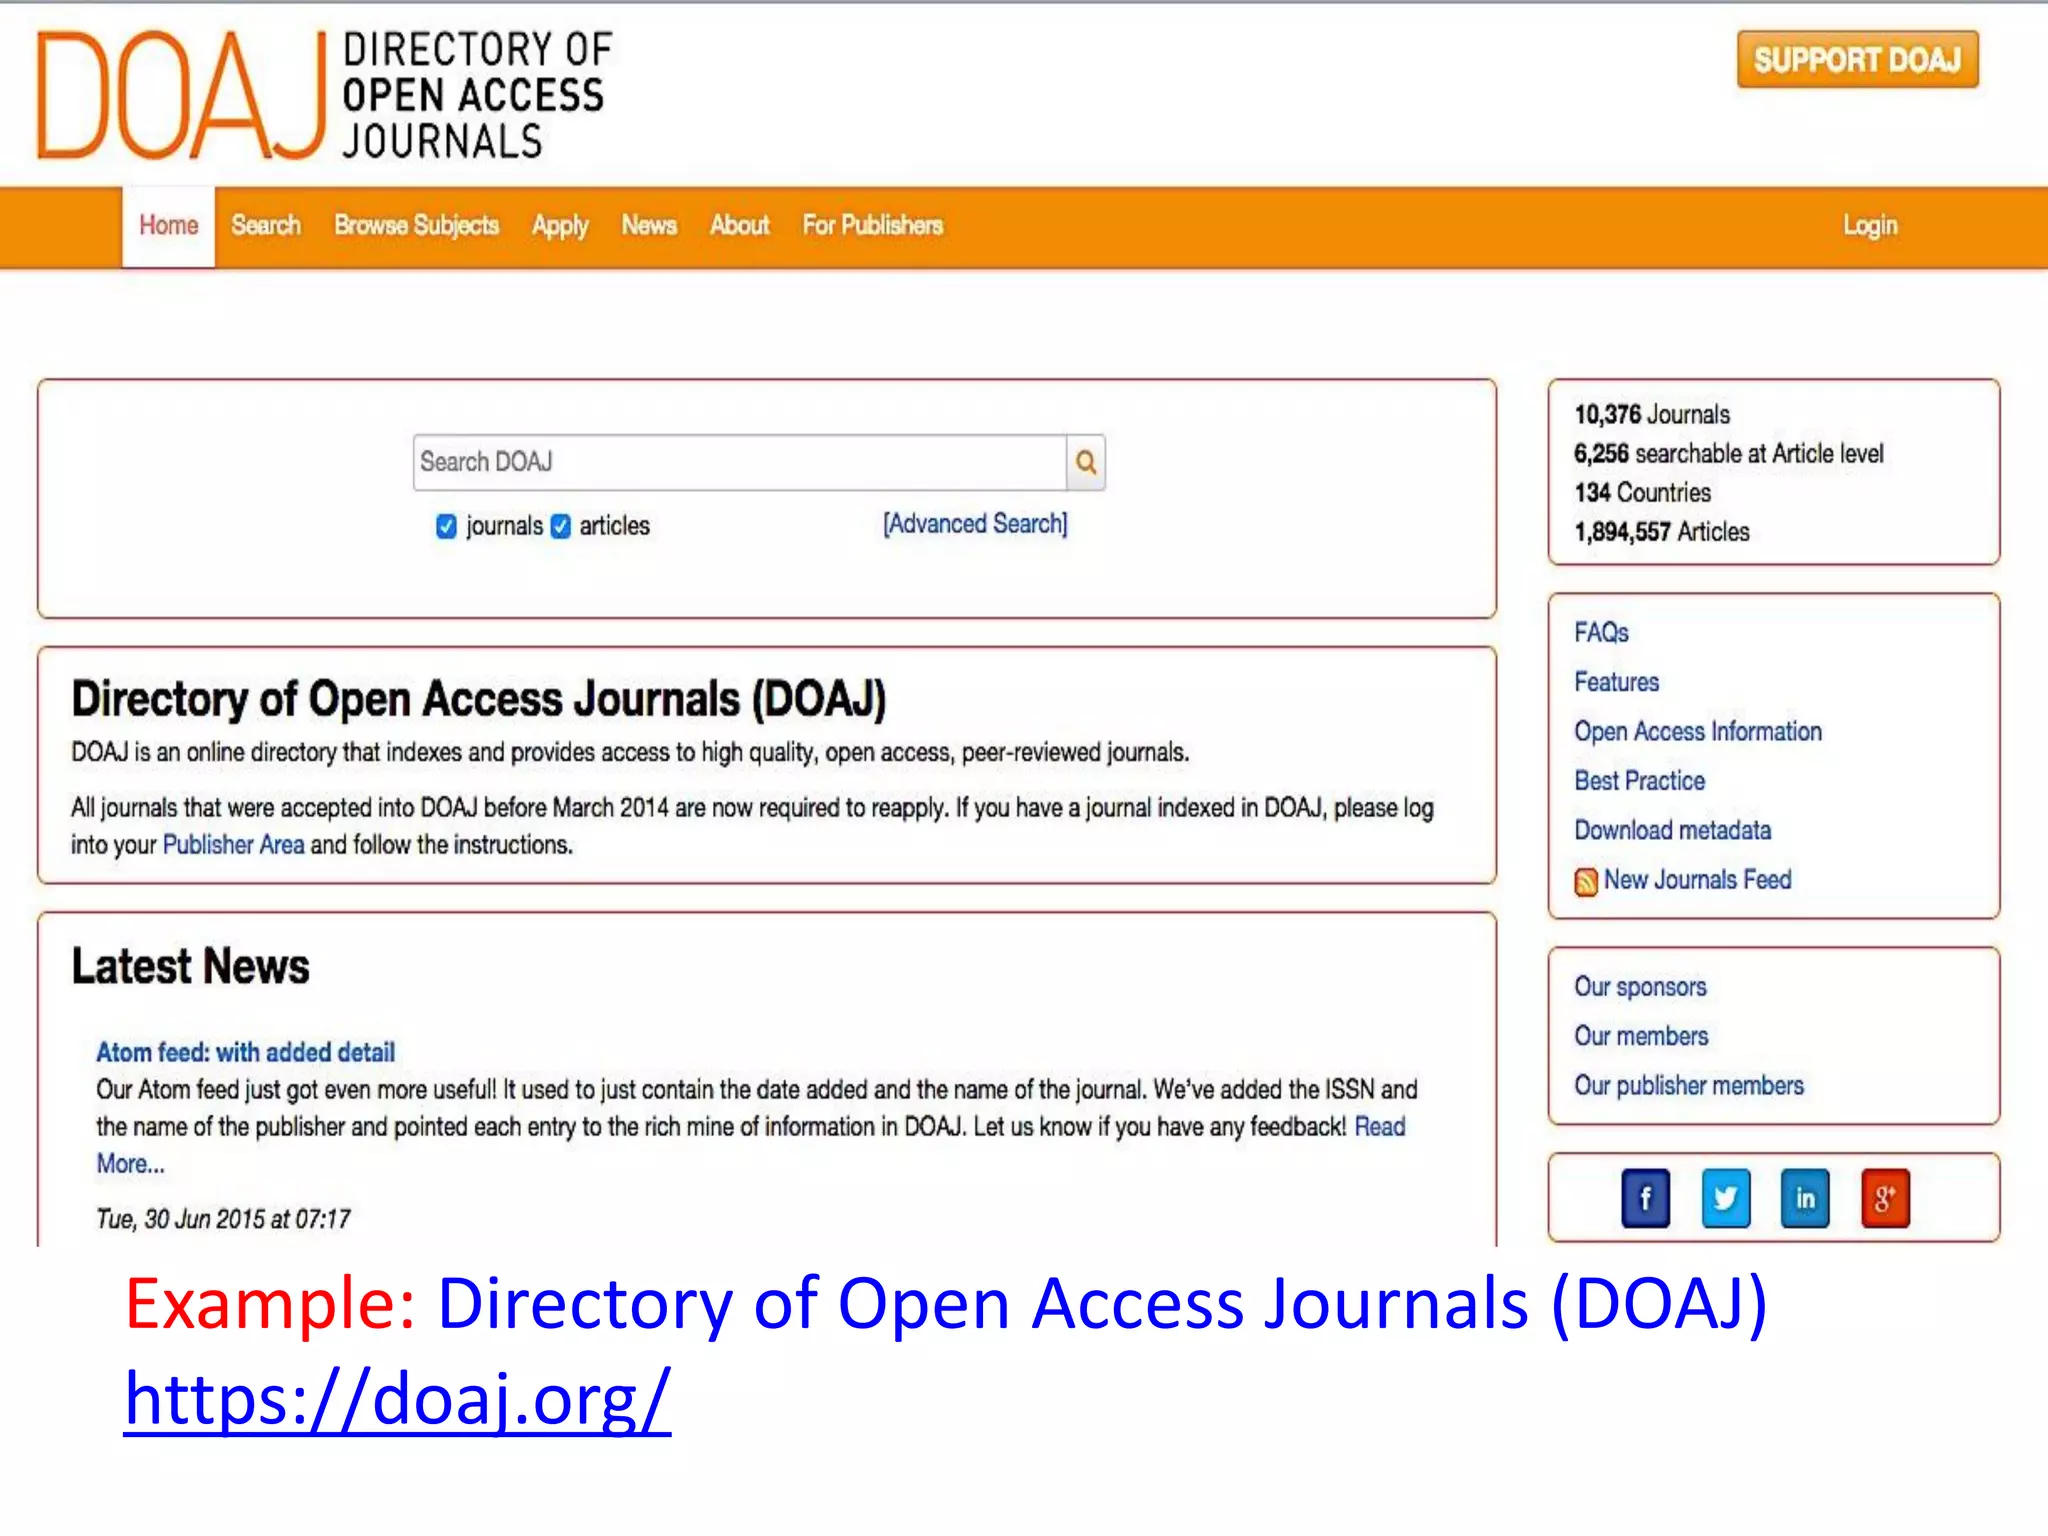Click the SUPPORT DOAJ button
This screenshot has width=2048, height=1536.
pos(1857,60)
